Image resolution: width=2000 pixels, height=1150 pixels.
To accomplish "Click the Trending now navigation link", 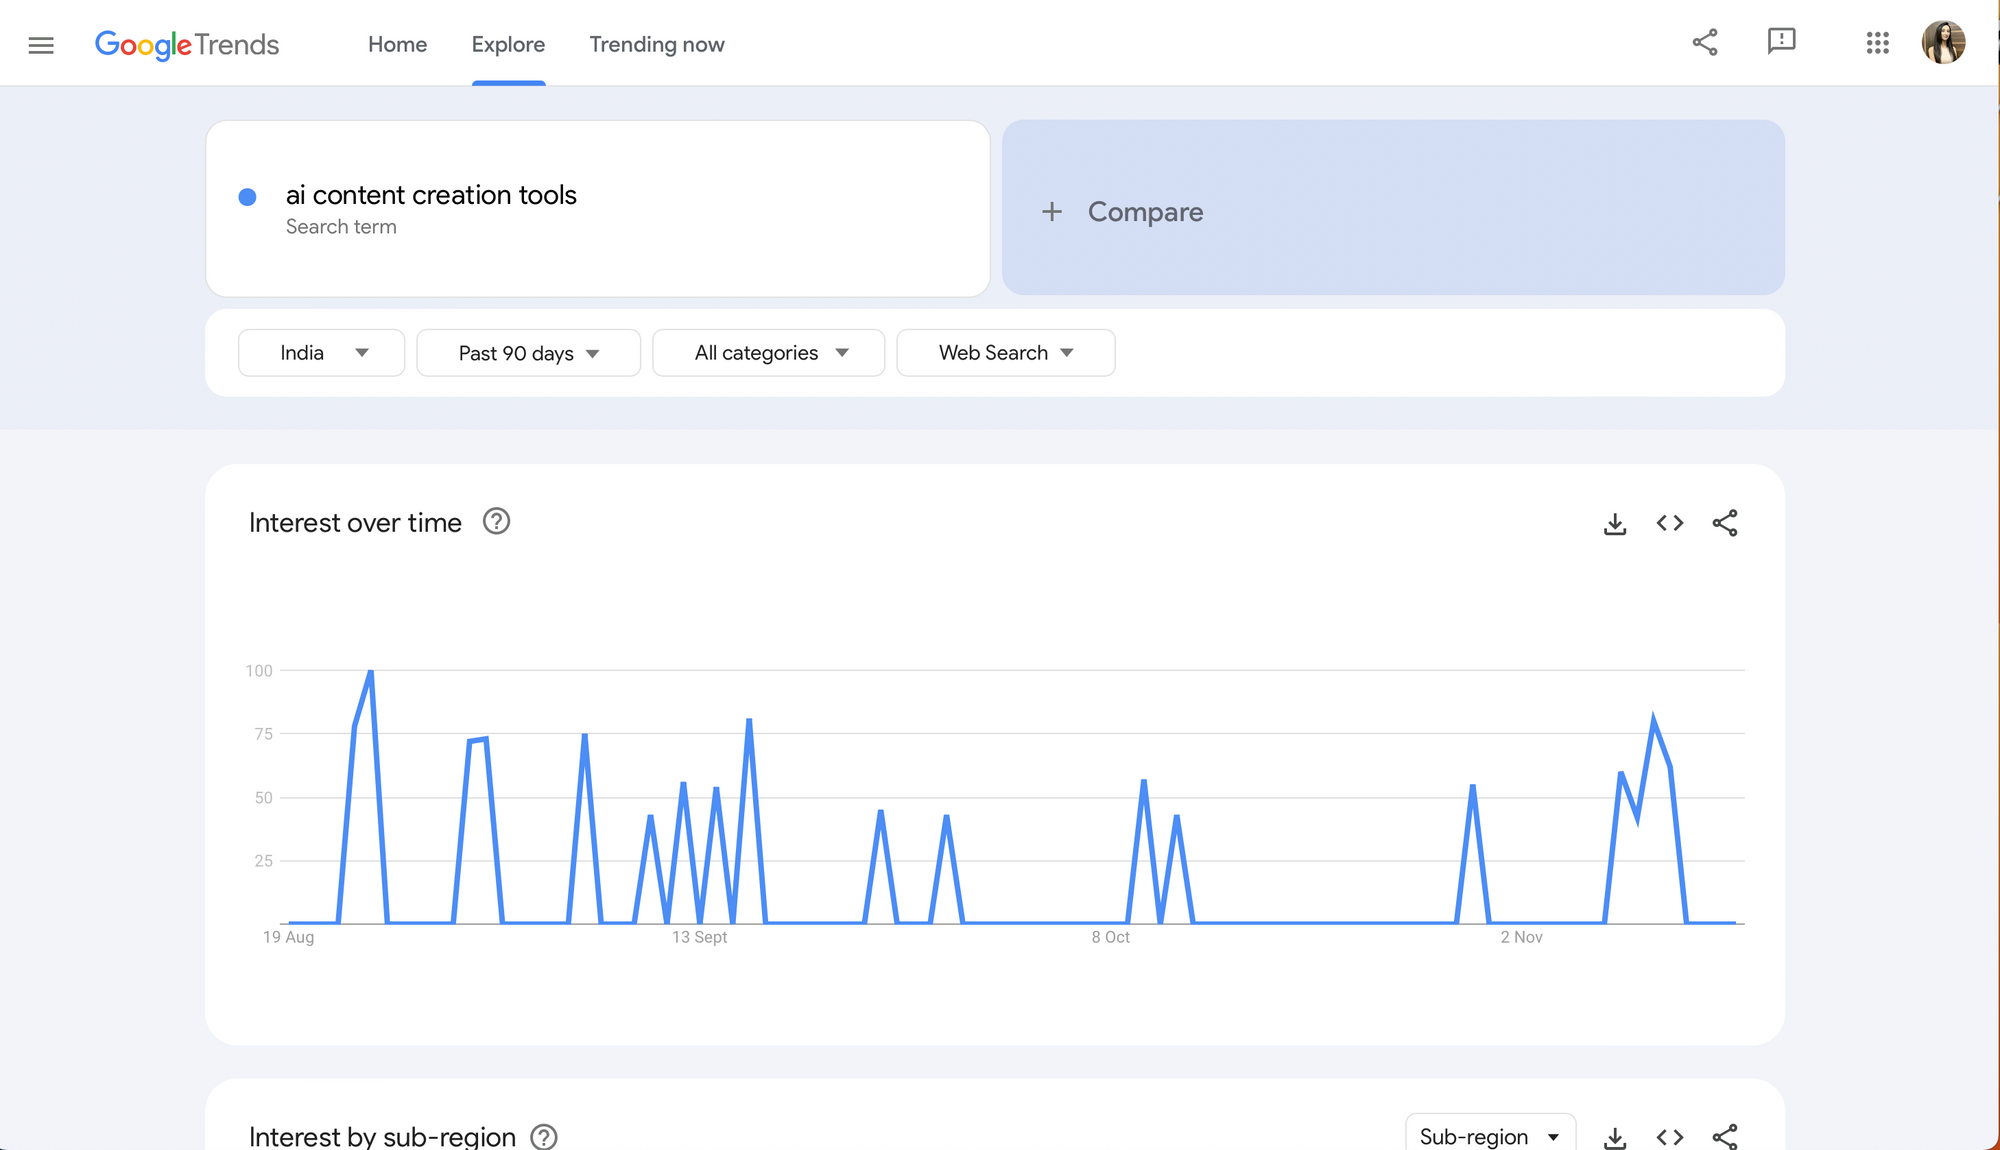I will (657, 44).
